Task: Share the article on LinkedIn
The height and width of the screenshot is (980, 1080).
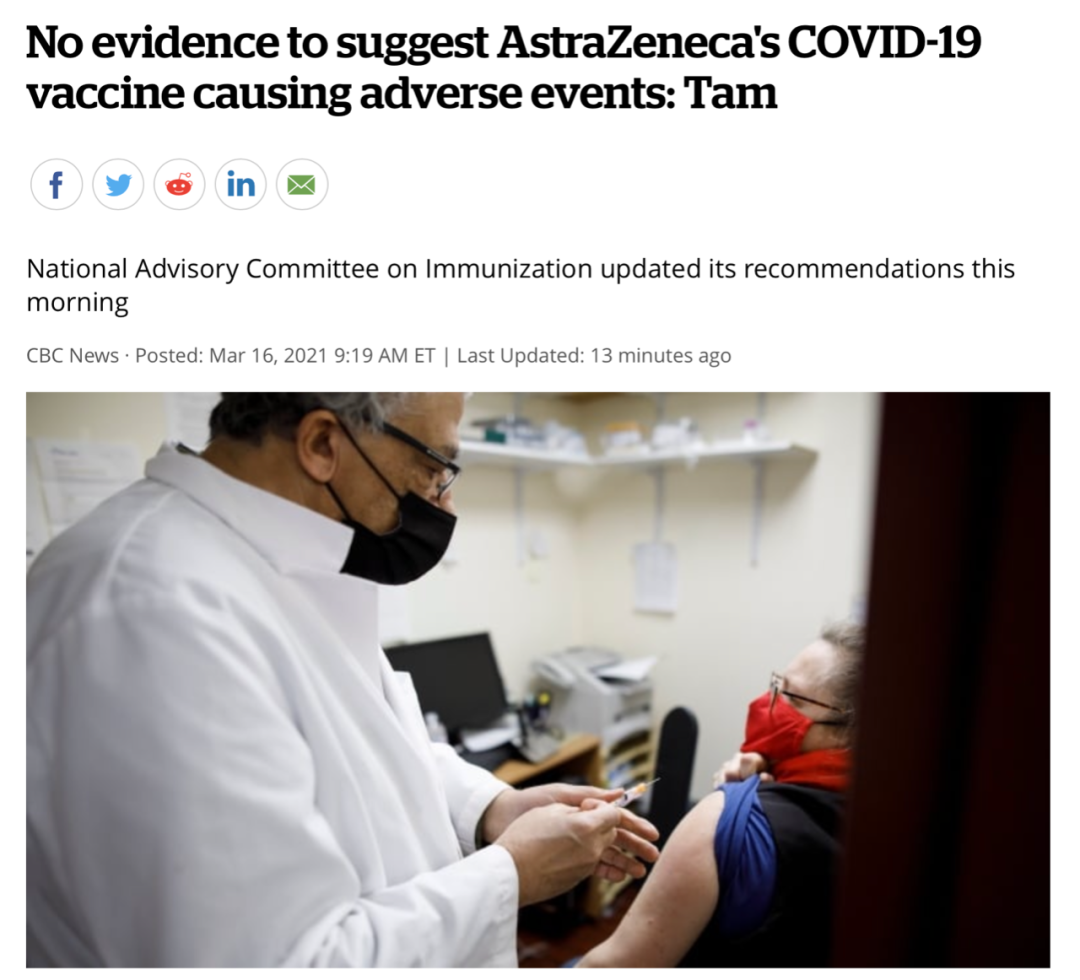Action: (x=240, y=185)
